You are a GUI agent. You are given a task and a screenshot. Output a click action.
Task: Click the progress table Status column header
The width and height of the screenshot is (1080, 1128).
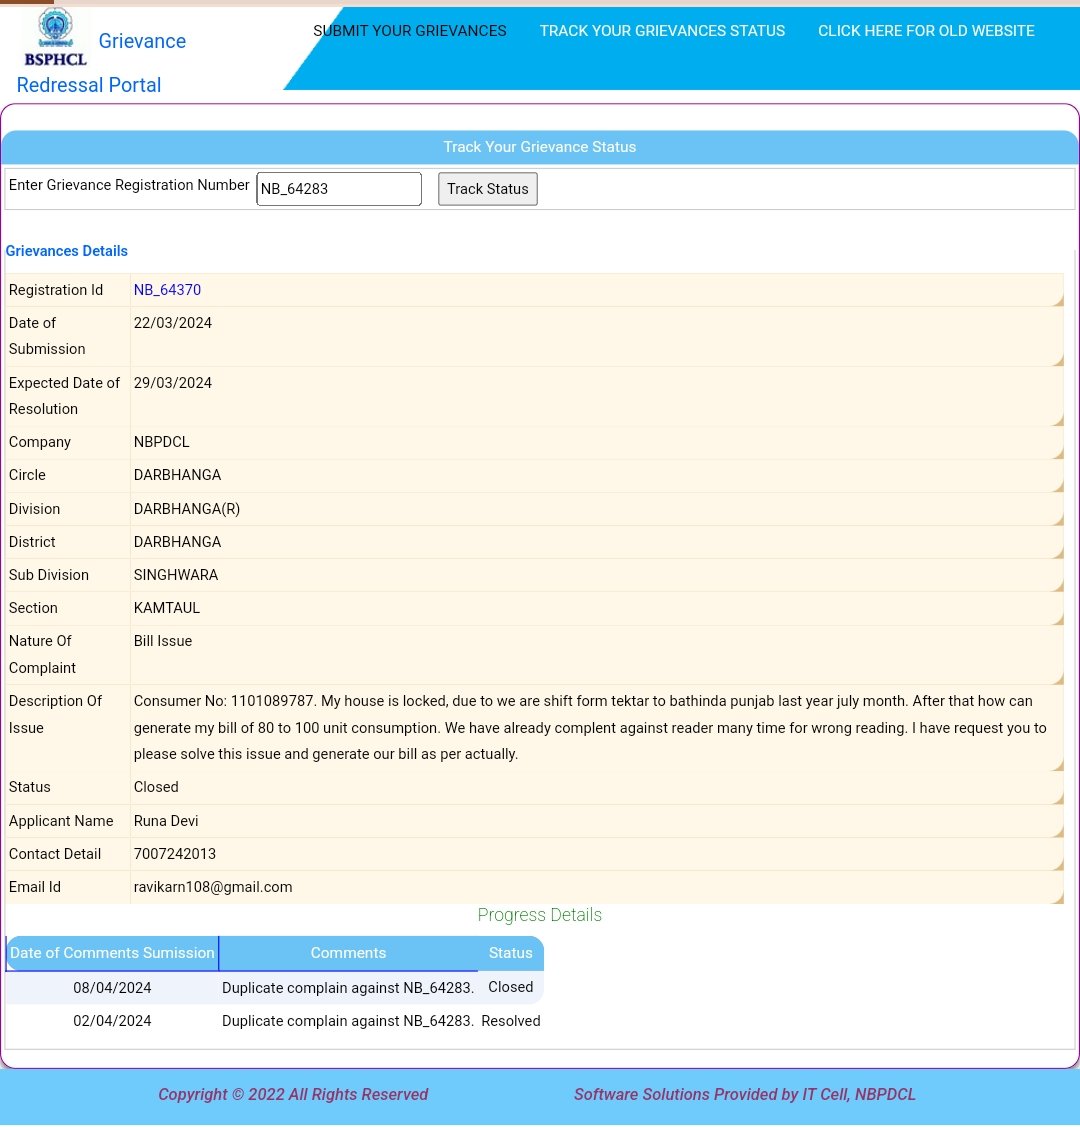[510, 953]
